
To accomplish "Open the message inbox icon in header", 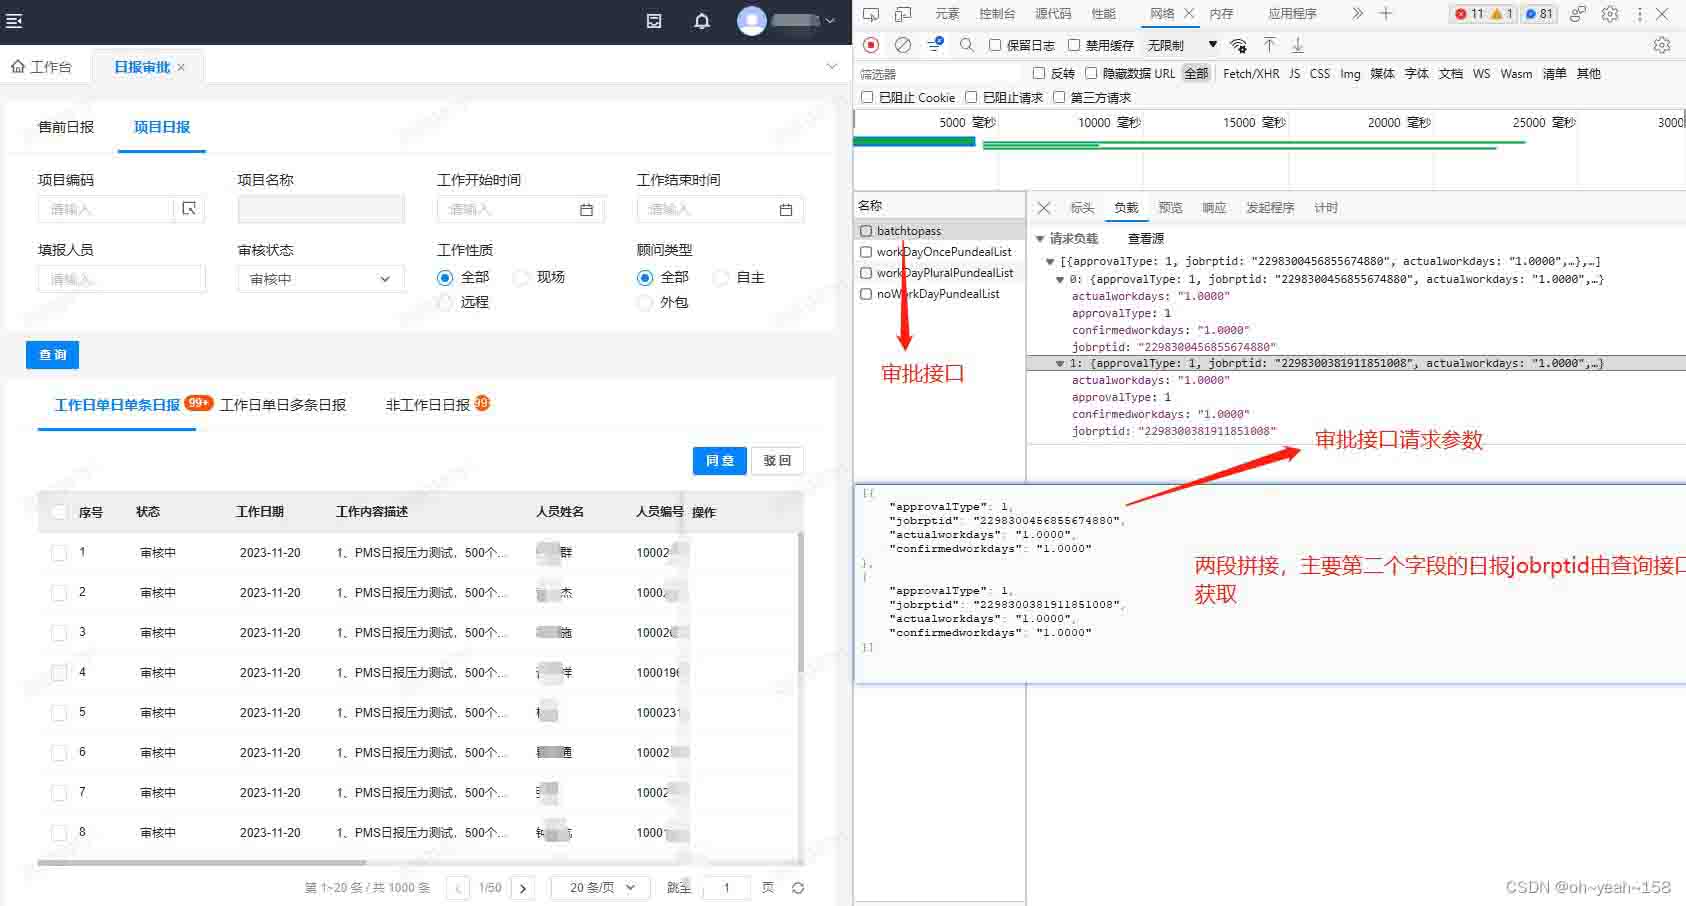I will coord(654,21).
